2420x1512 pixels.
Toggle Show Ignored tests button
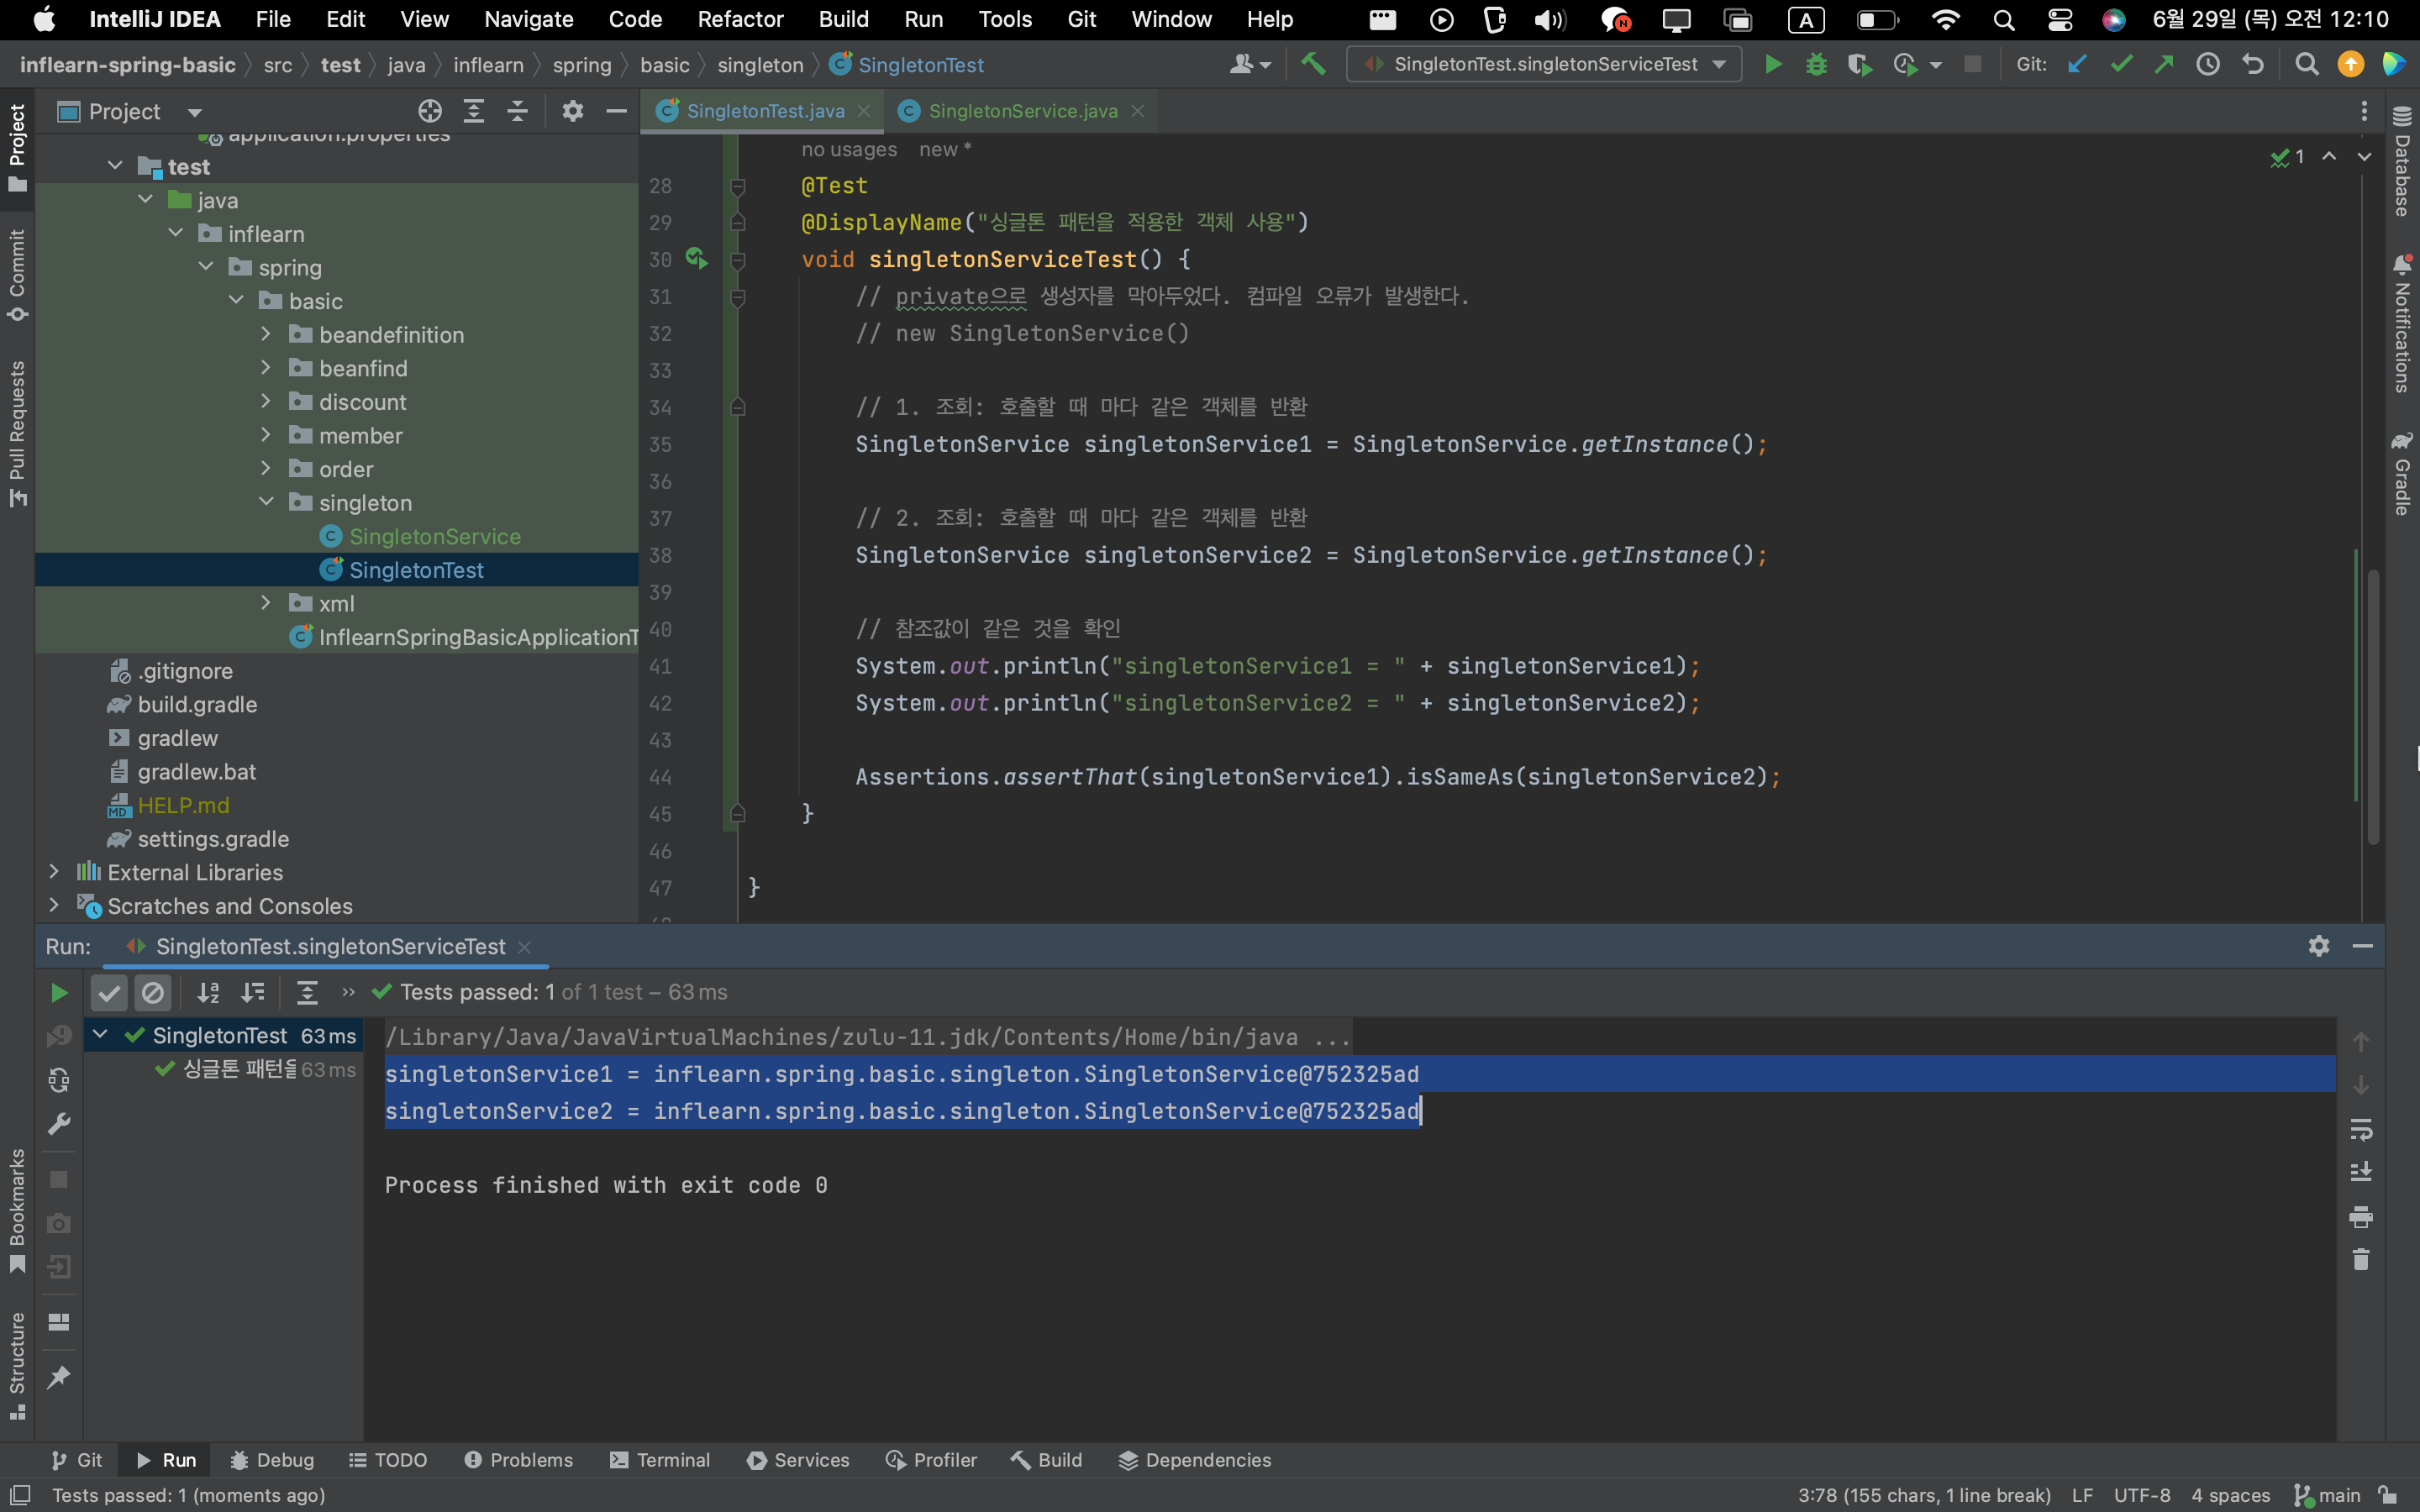click(153, 992)
